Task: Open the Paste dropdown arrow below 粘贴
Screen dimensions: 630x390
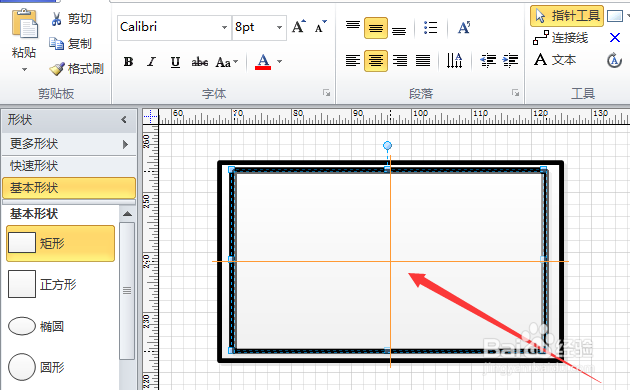Action: click(25, 69)
